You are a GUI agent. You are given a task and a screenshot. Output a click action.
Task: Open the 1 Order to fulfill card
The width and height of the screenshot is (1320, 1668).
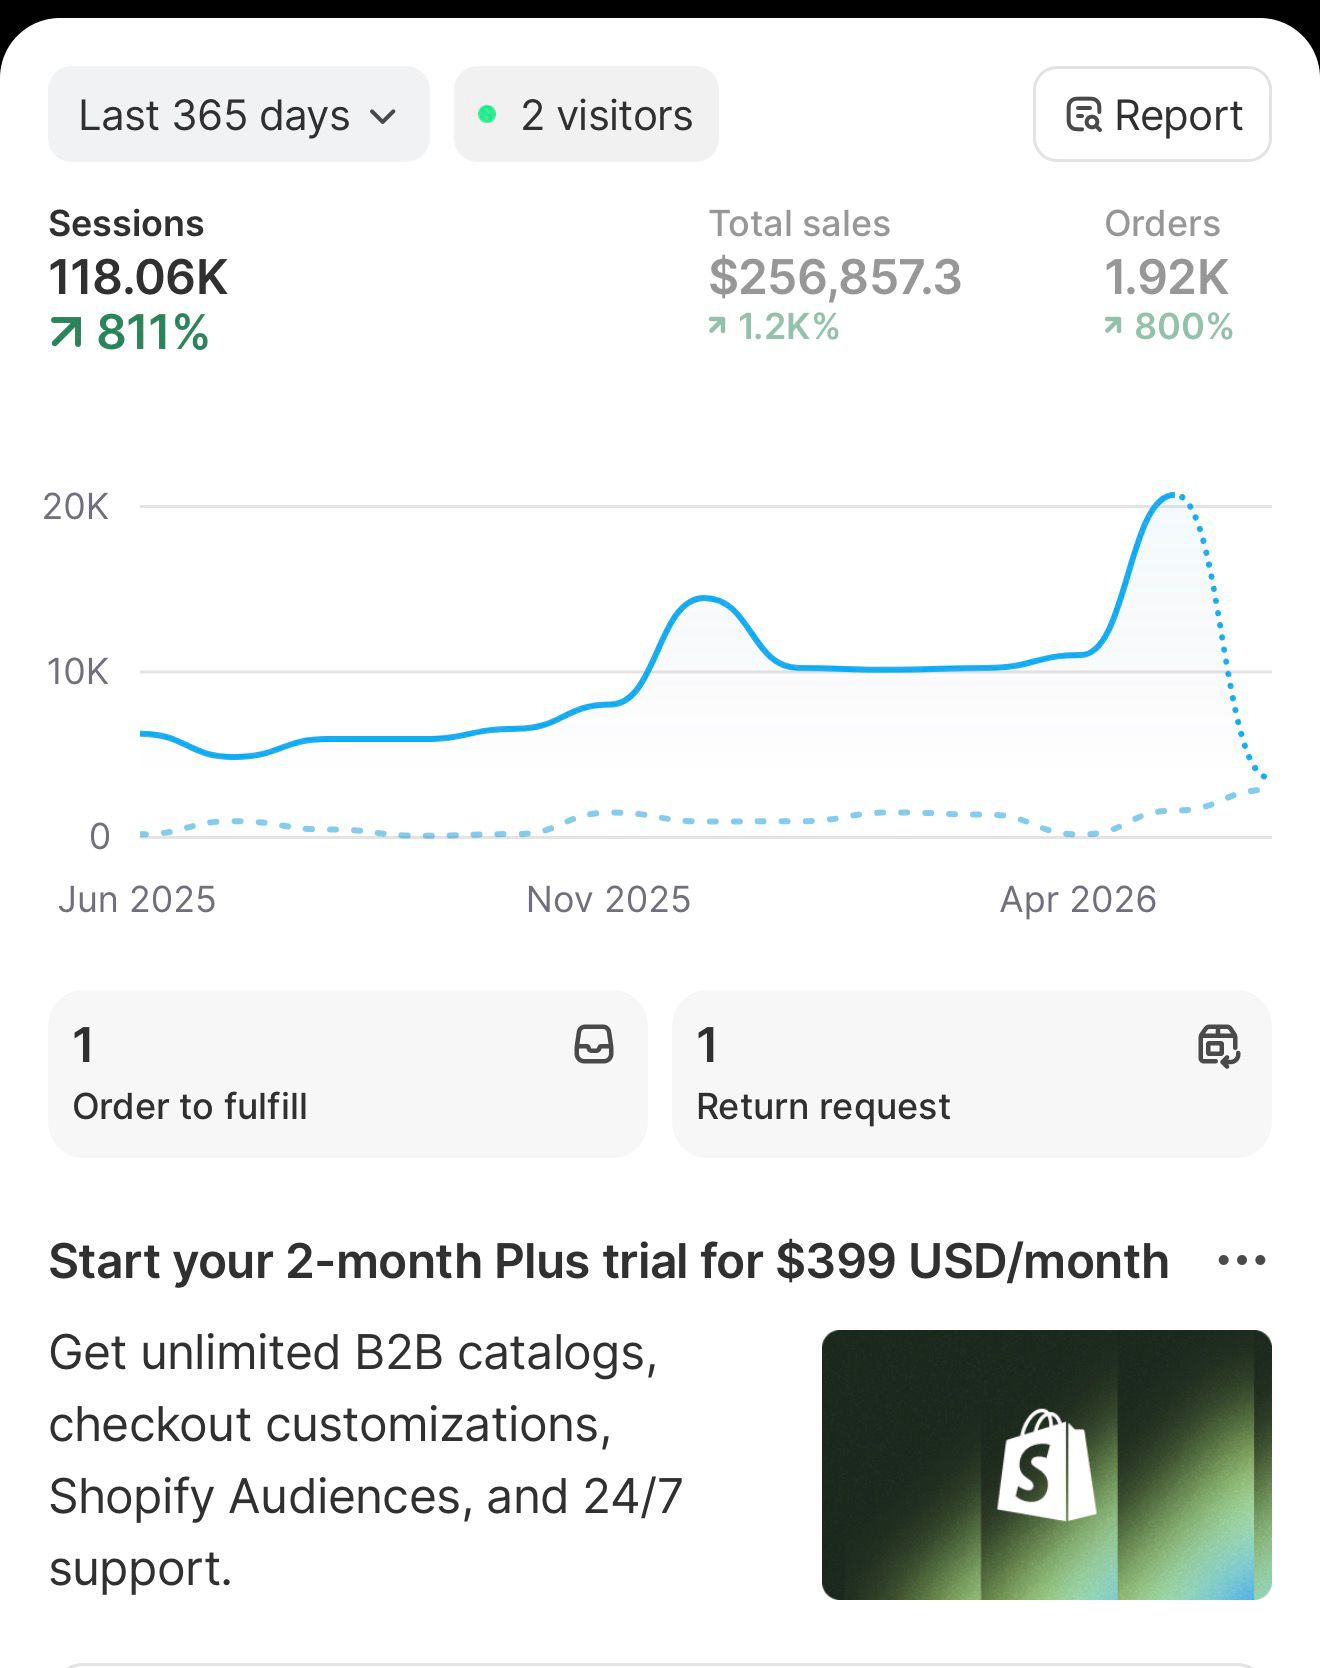[x=348, y=1074]
